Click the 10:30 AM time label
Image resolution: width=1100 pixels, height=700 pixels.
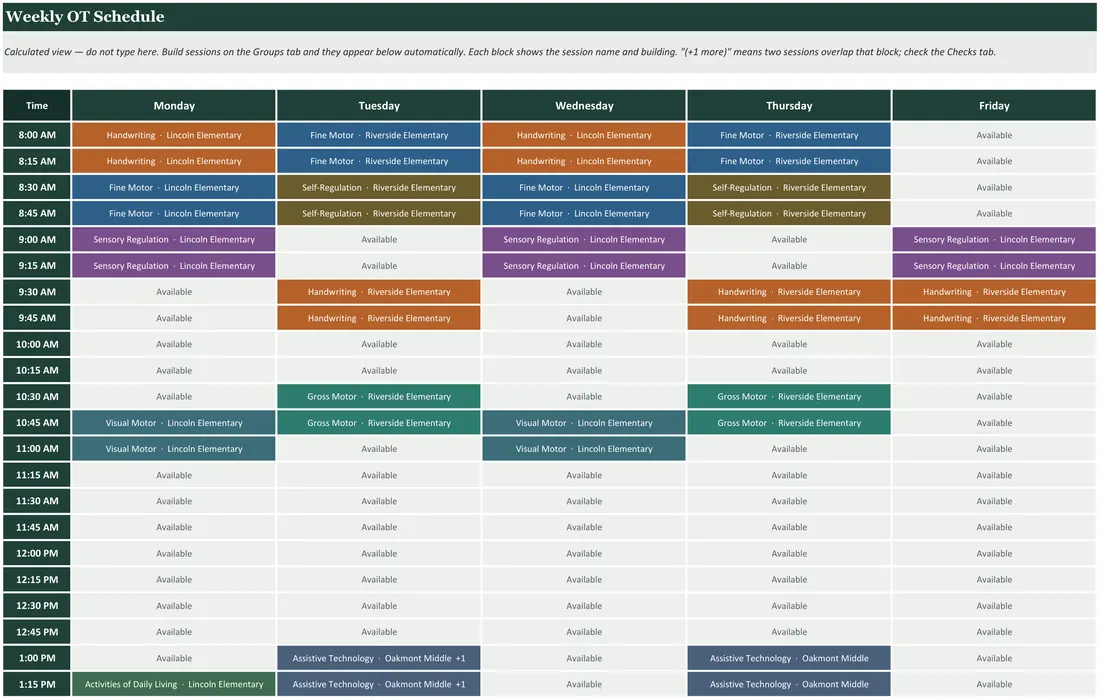click(36, 396)
